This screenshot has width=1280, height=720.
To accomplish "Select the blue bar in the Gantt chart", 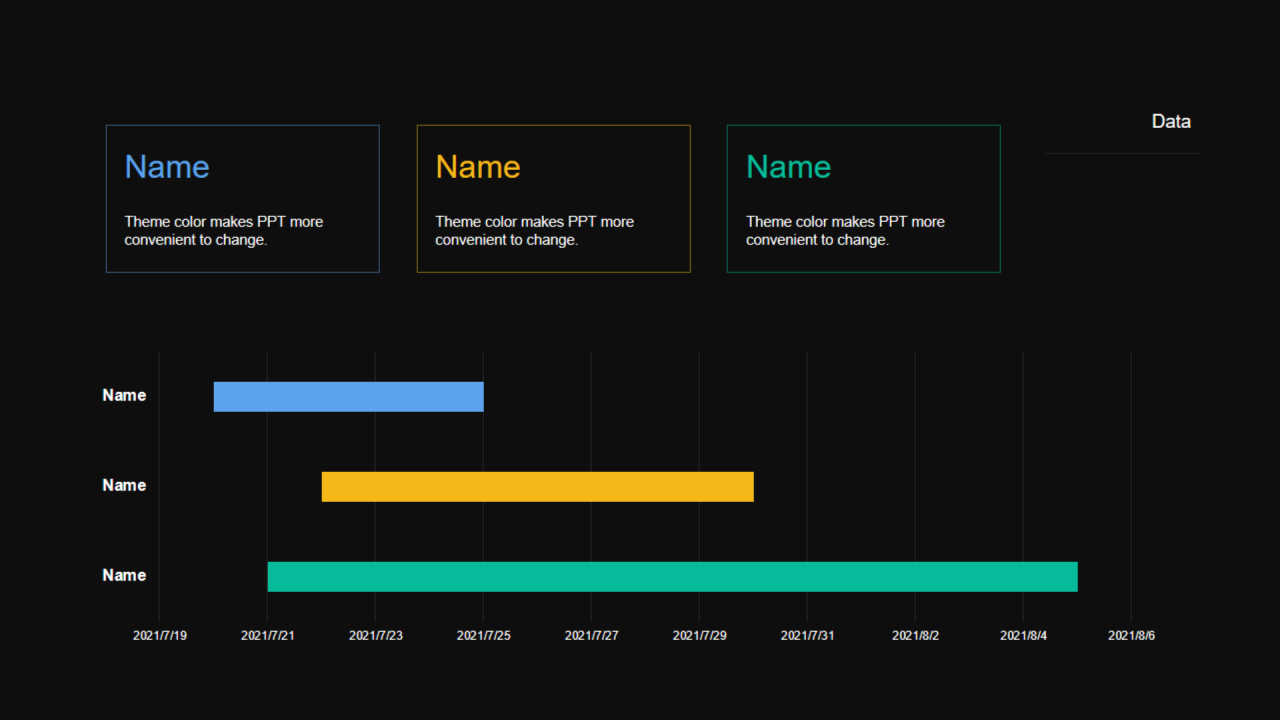I will (348, 397).
